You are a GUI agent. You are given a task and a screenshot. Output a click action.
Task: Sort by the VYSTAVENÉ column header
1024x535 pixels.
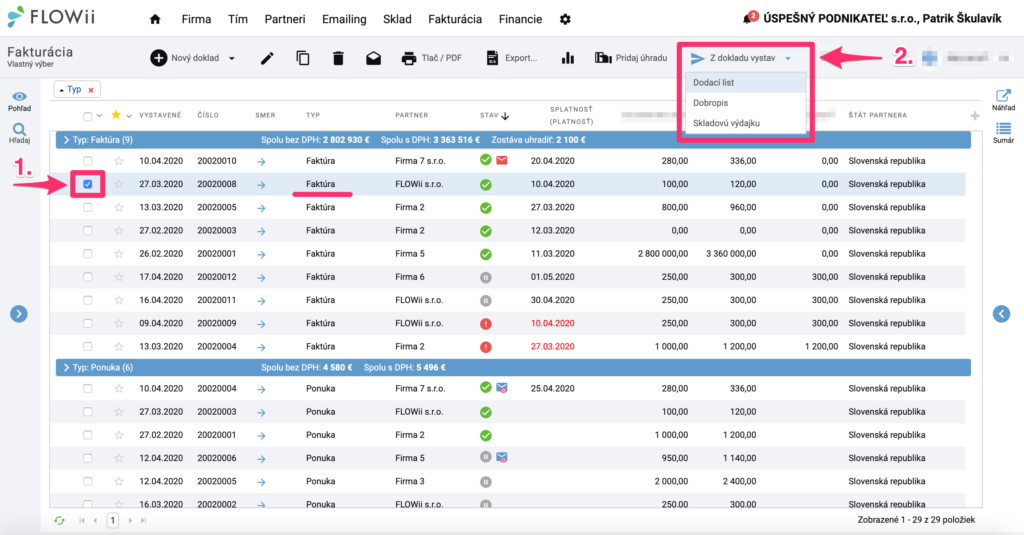pyautogui.click(x=160, y=115)
